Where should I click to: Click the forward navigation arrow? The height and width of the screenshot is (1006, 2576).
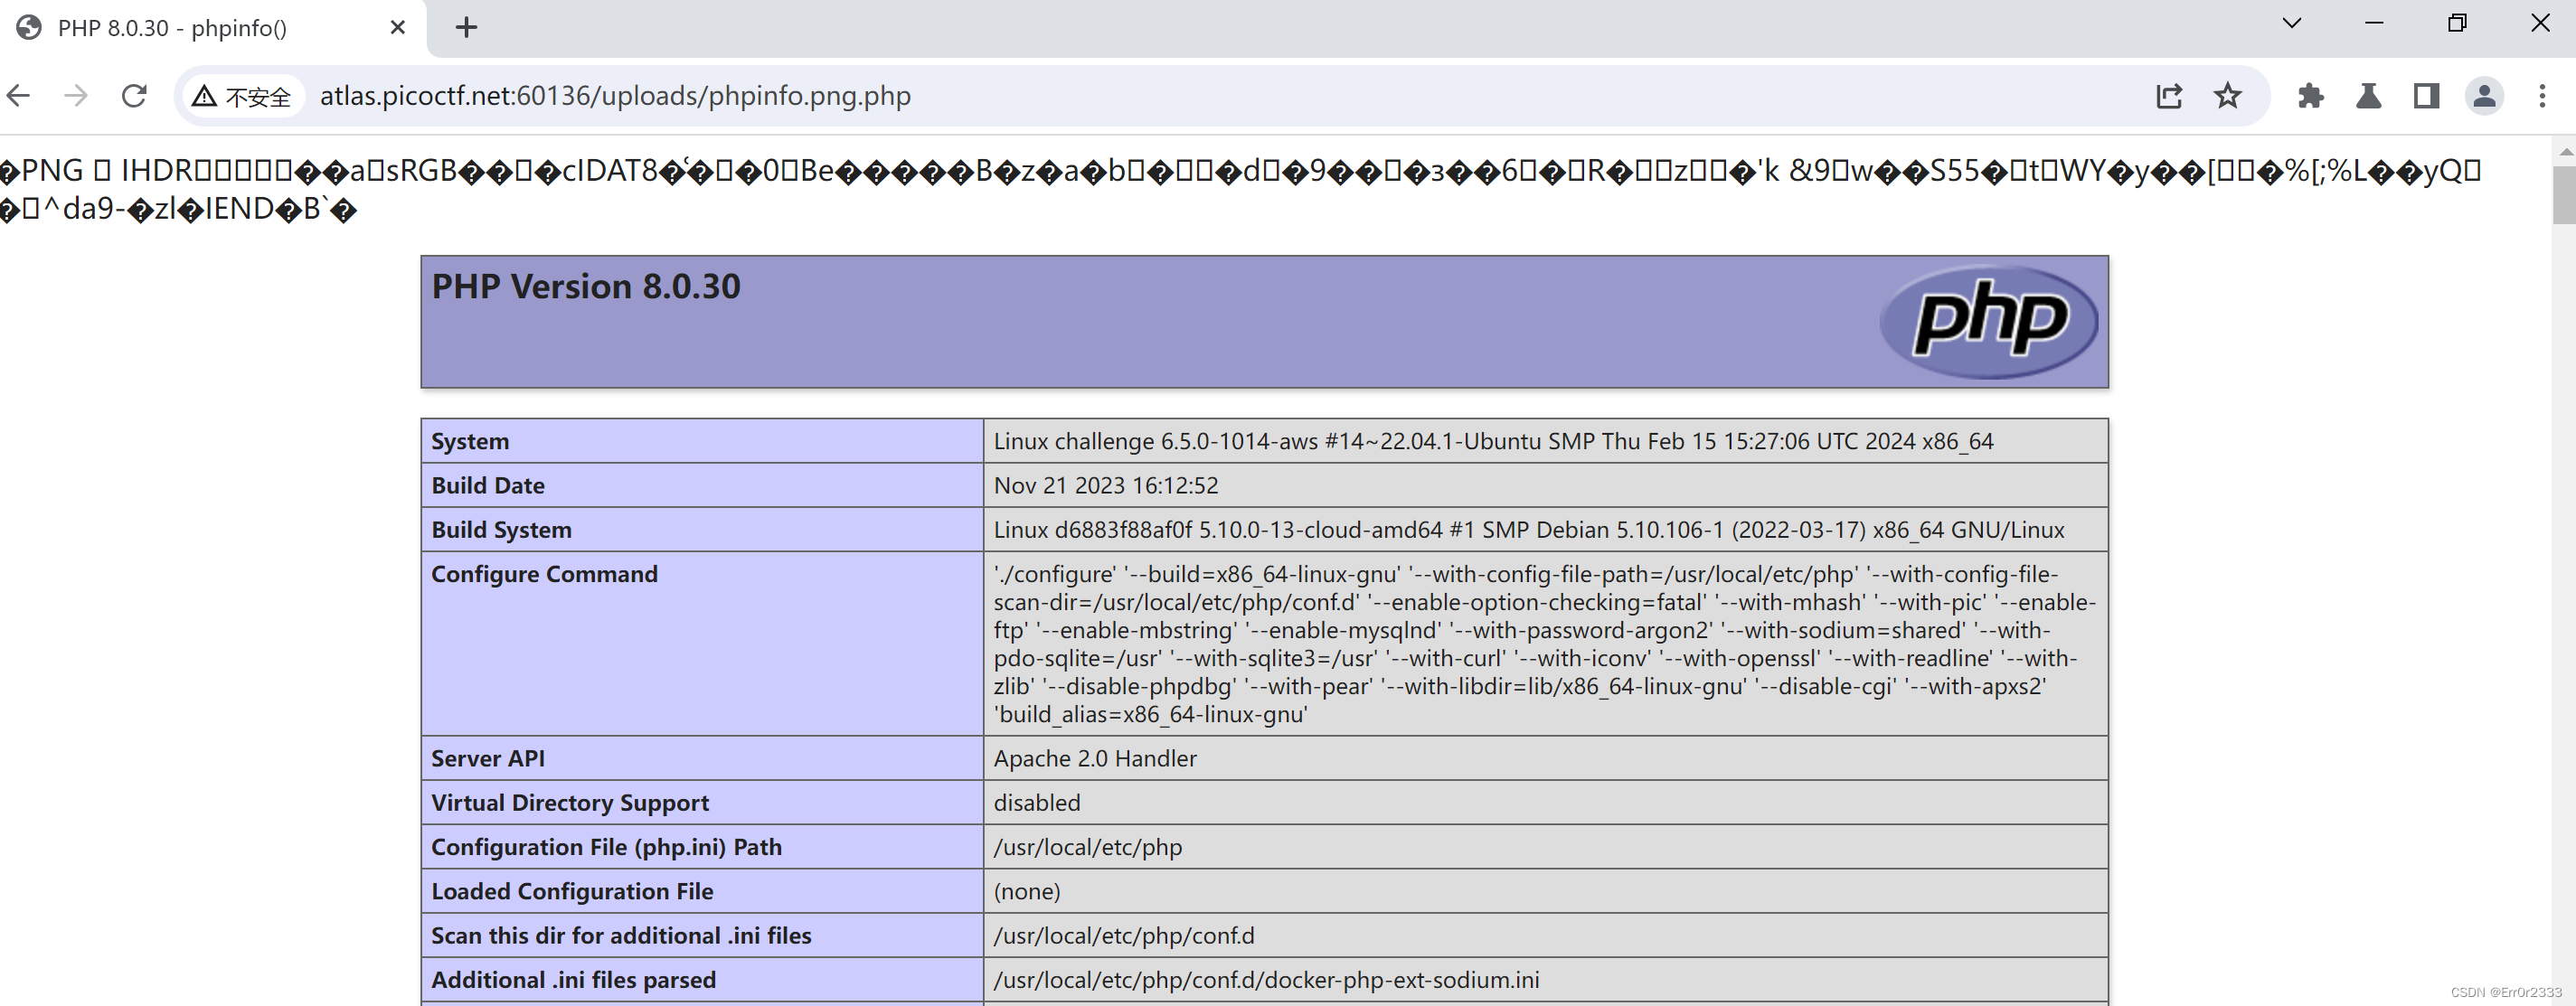(x=76, y=96)
